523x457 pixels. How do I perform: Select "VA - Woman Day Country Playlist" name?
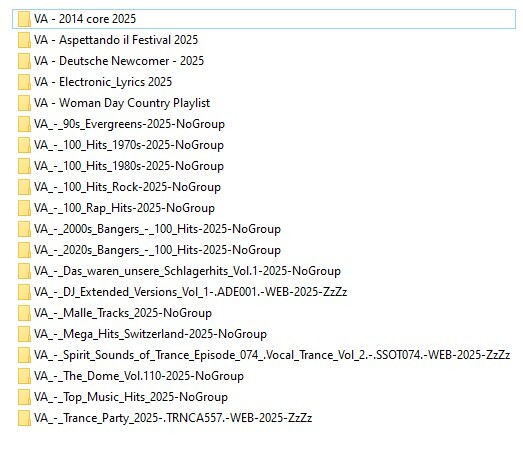pos(122,103)
